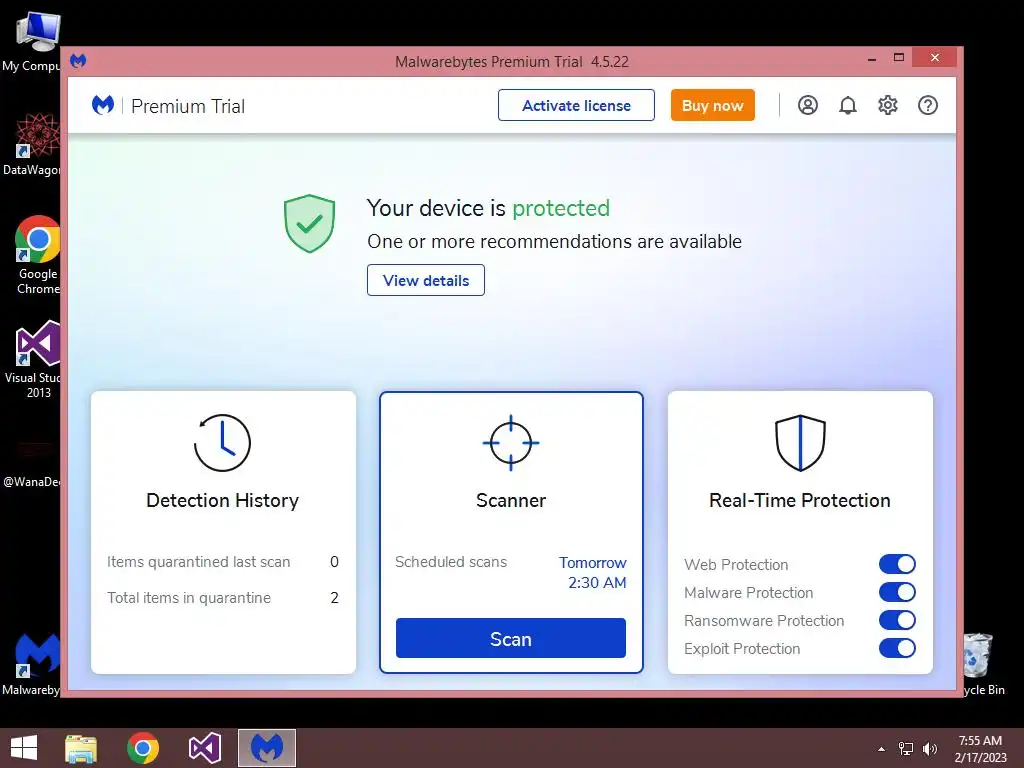This screenshot has height=768, width=1024.
Task: Toggle Web Protection off
Action: (897, 564)
